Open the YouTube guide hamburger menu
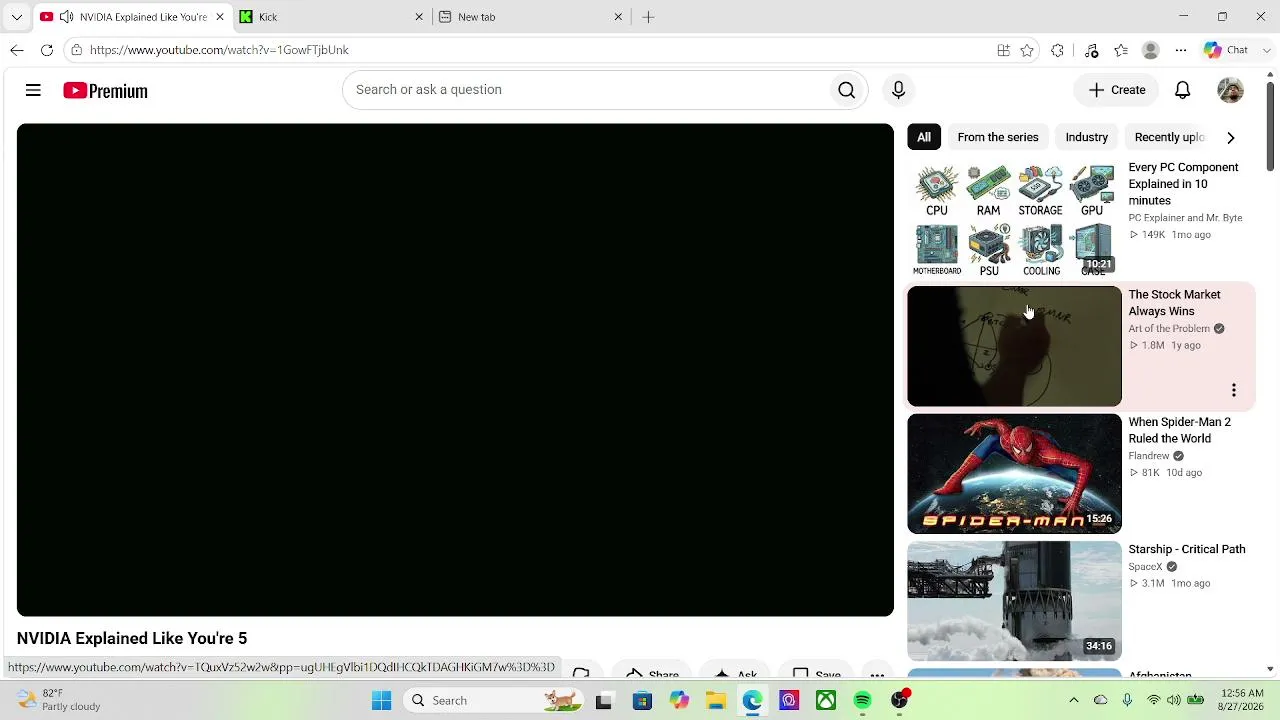Screen dimensions: 1280x720 pyautogui.click(x=33, y=90)
